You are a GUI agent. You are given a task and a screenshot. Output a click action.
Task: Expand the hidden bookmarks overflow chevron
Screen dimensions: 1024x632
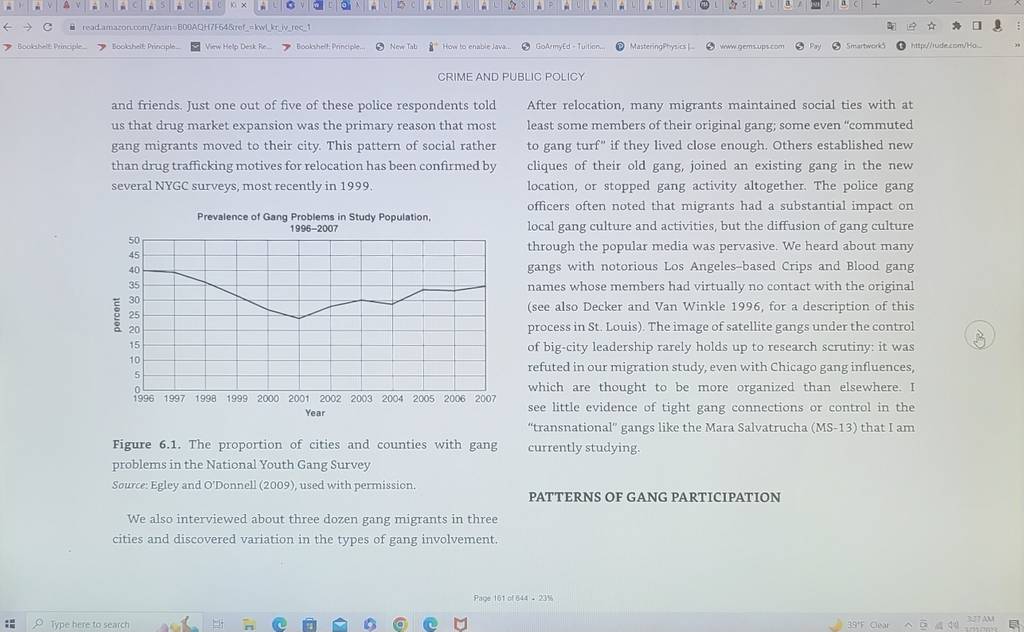pyautogui.click(x=1017, y=46)
